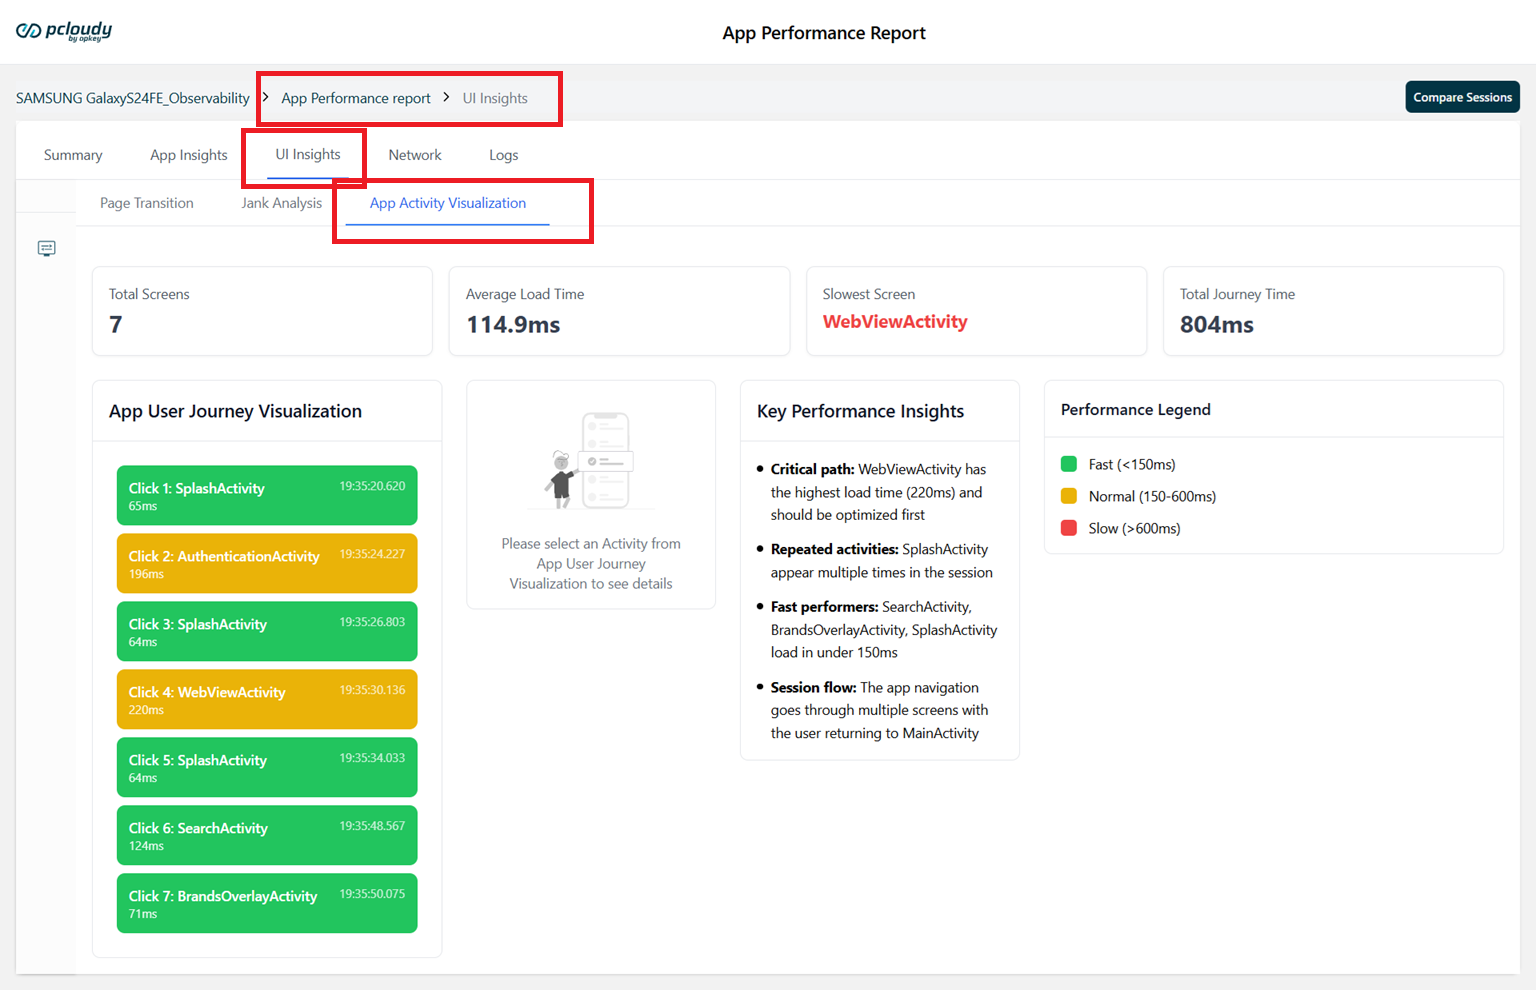
Task: Open the sidebar comments panel icon
Action: pos(46,248)
